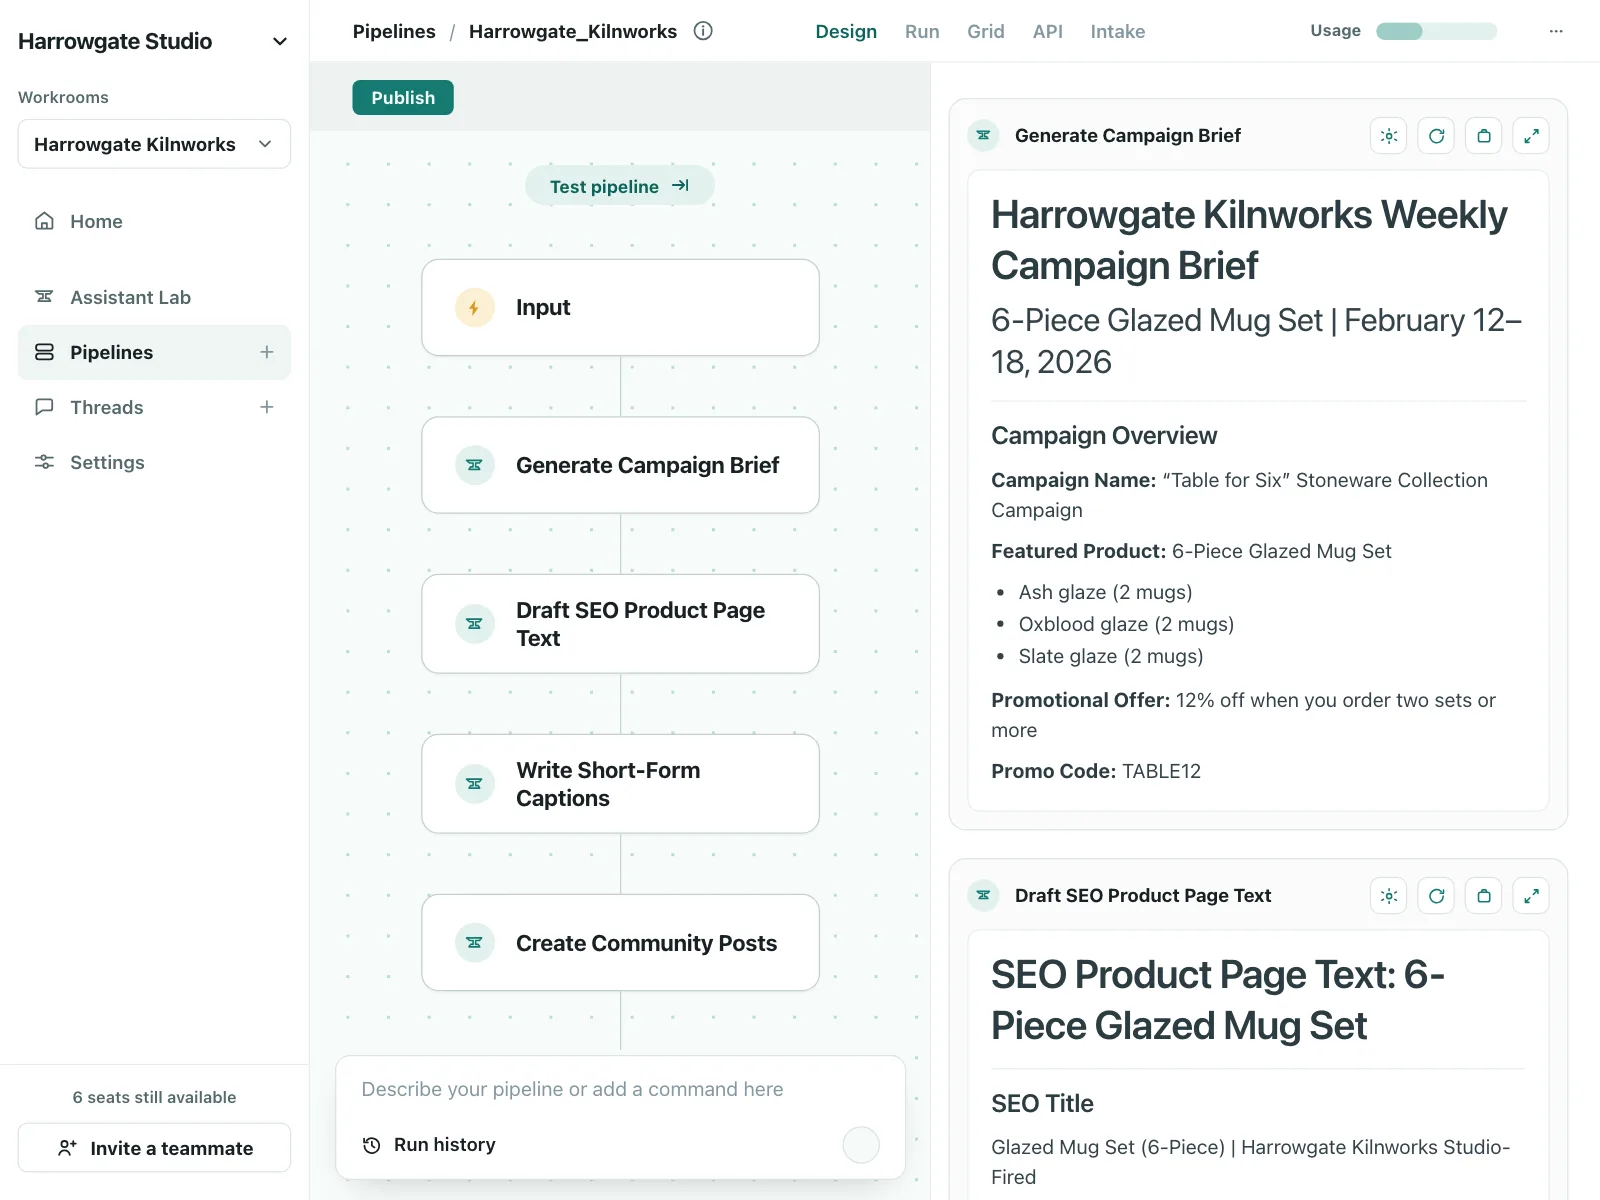Select Pipelines in the sidebar

pyautogui.click(x=154, y=352)
